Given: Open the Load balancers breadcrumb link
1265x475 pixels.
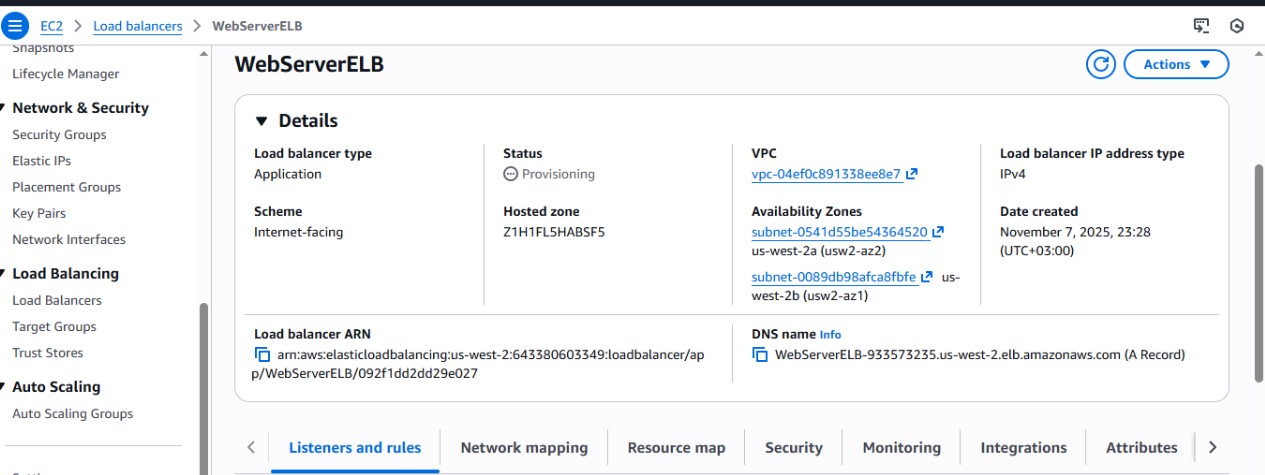Looking at the screenshot, I should point(137,26).
